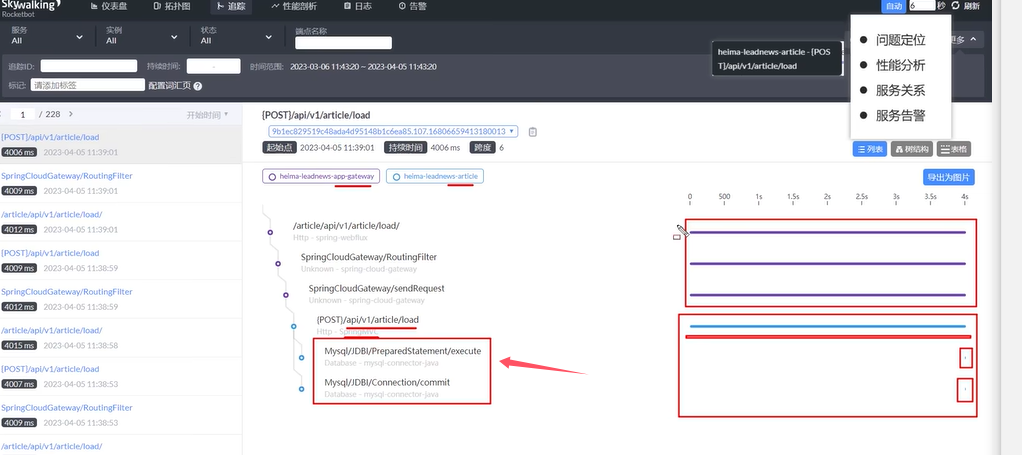Viewport: 1022px width, 455px height.
Task: Click the 导出为图片 export button
Action: pyautogui.click(x=949, y=177)
